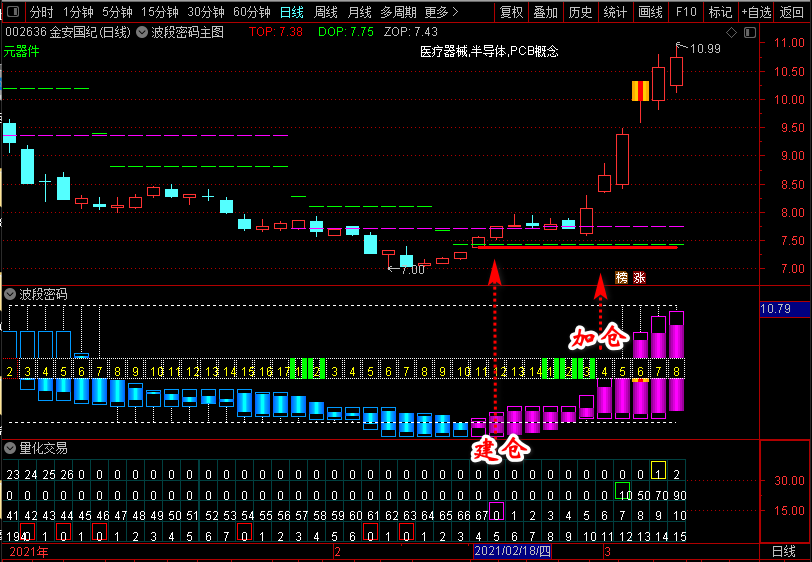Image resolution: width=812 pixels, height=562 pixels.
Task: Switch to the 60分钟 period tab
Action: coord(252,12)
